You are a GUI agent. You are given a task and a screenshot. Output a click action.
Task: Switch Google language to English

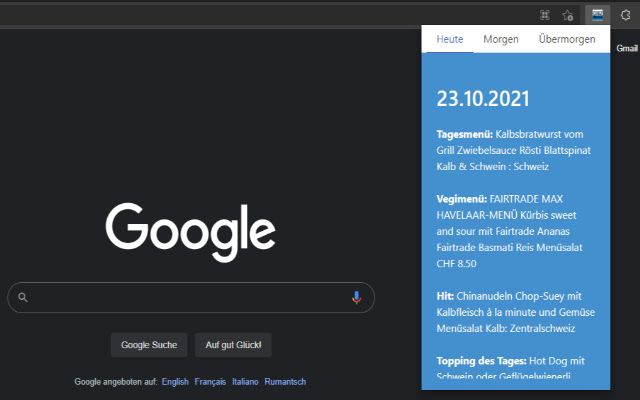175,382
